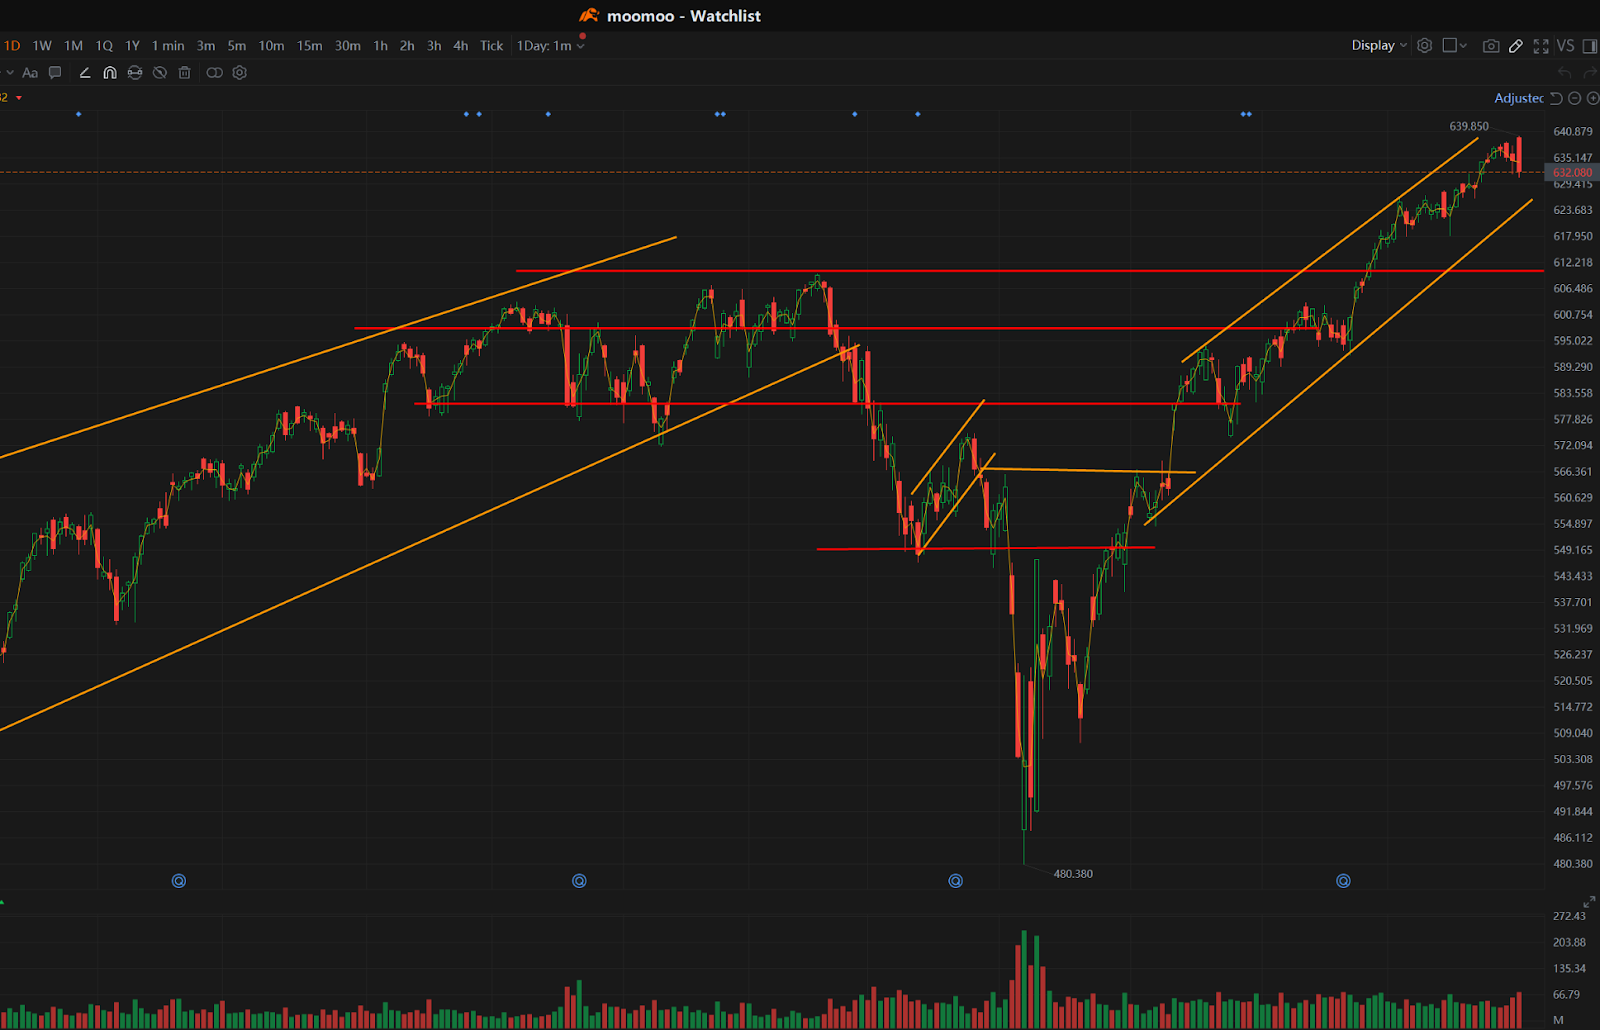
Task: Take a chart screenshot with the camera icon
Action: point(1491,46)
